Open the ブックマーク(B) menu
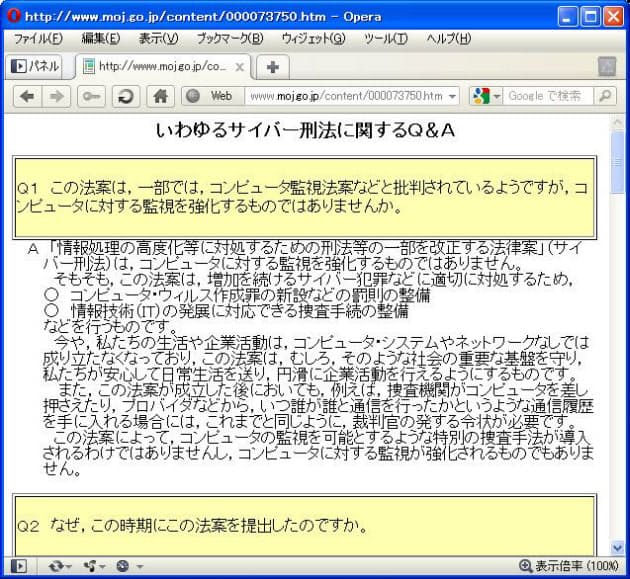 point(230,38)
